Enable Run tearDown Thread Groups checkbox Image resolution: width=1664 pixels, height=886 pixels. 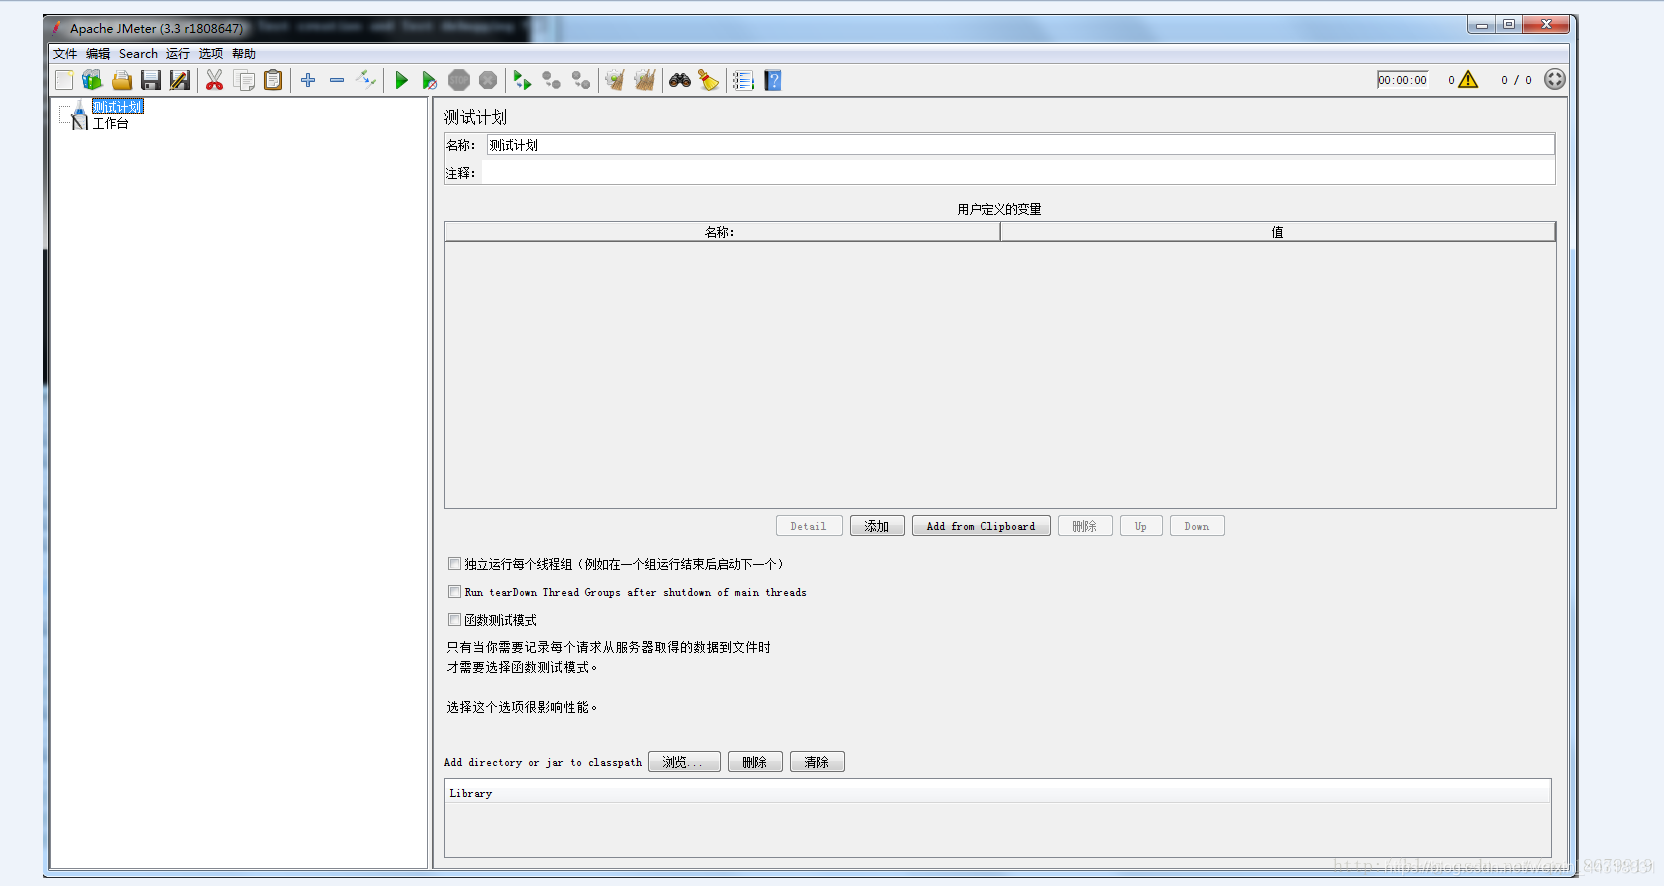pyautogui.click(x=454, y=592)
